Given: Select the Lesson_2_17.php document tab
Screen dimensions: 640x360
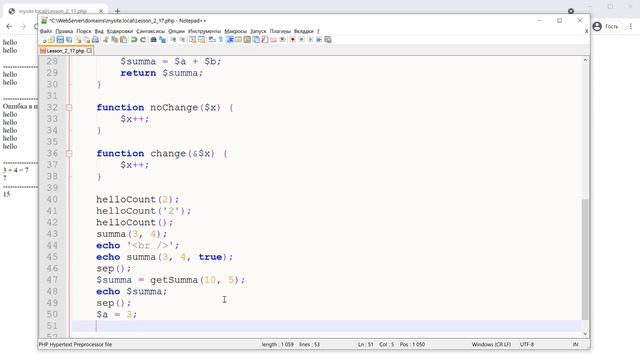Looking at the screenshot, I should tap(66, 51).
